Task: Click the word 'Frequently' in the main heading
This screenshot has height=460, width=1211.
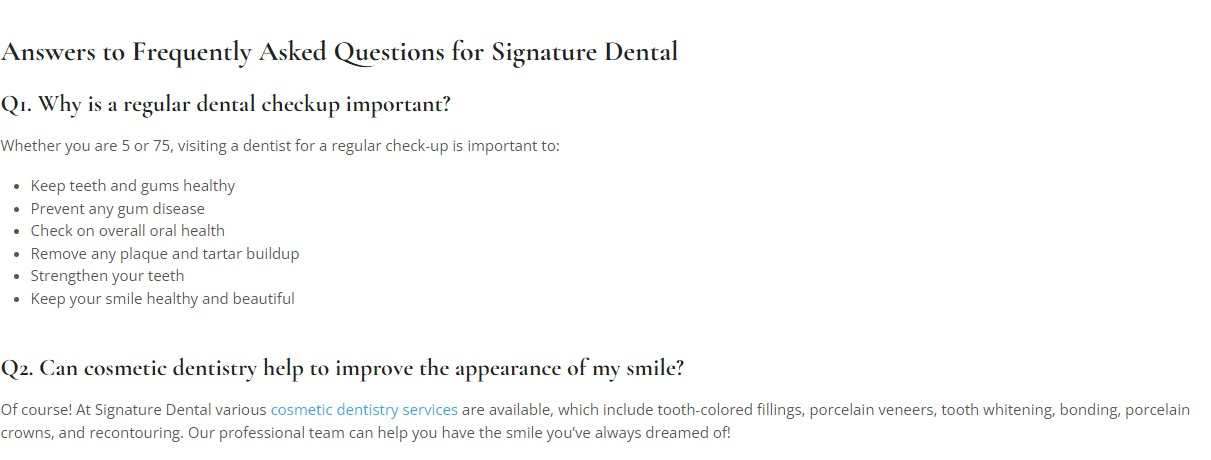Action: coord(192,52)
